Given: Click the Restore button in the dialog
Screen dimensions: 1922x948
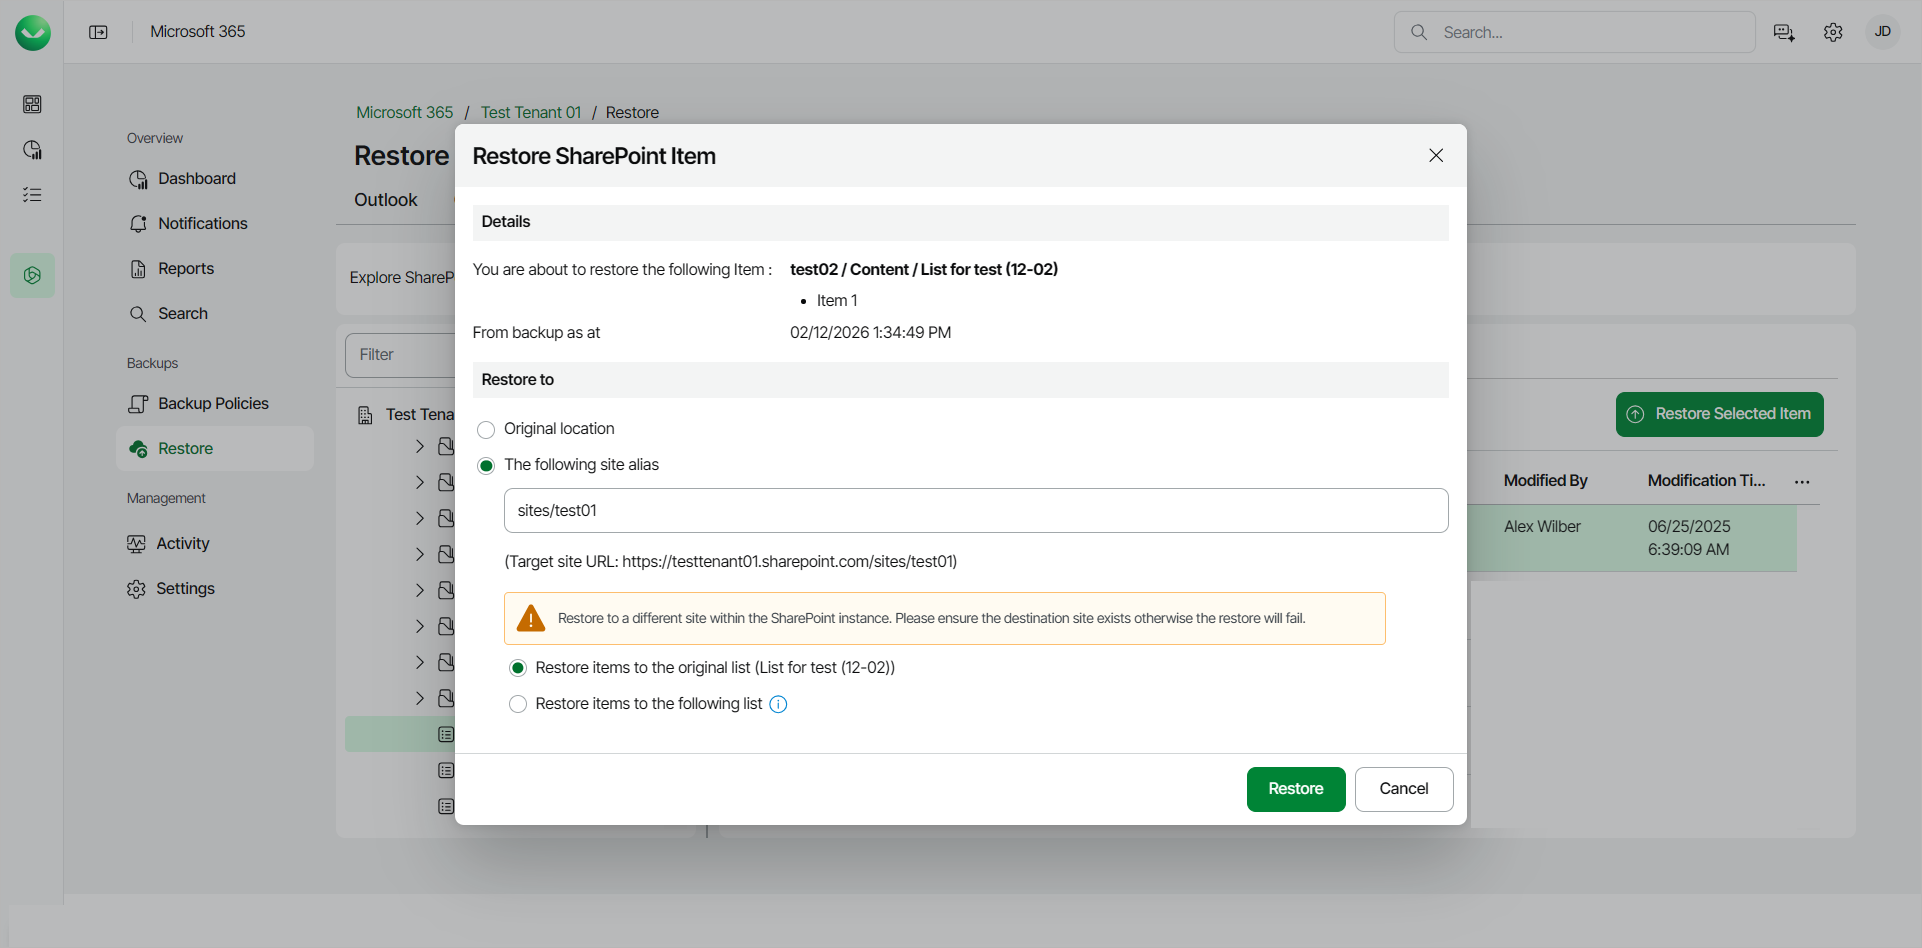Looking at the screenshot, I should click(x=1295, y=789).
